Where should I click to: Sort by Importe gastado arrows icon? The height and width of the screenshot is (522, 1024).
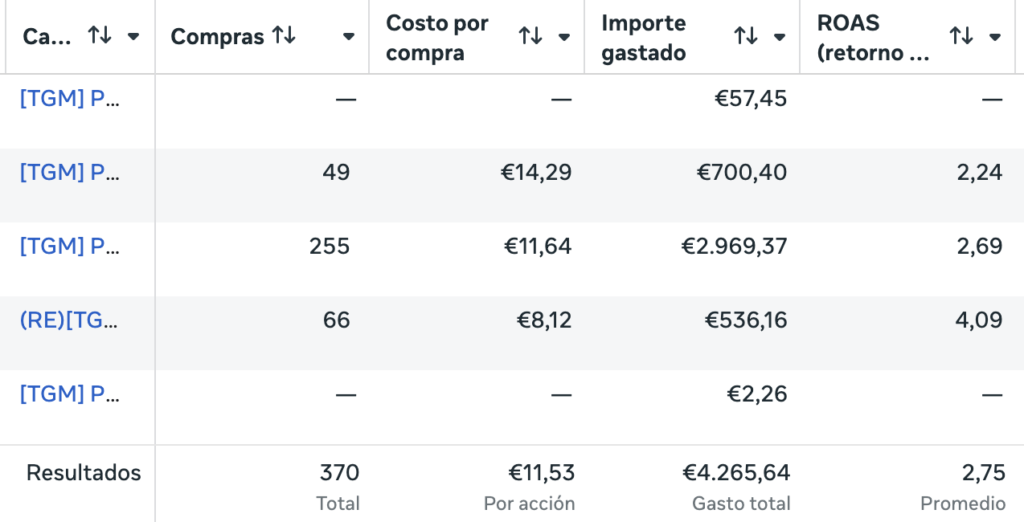(x=746, y=37)
